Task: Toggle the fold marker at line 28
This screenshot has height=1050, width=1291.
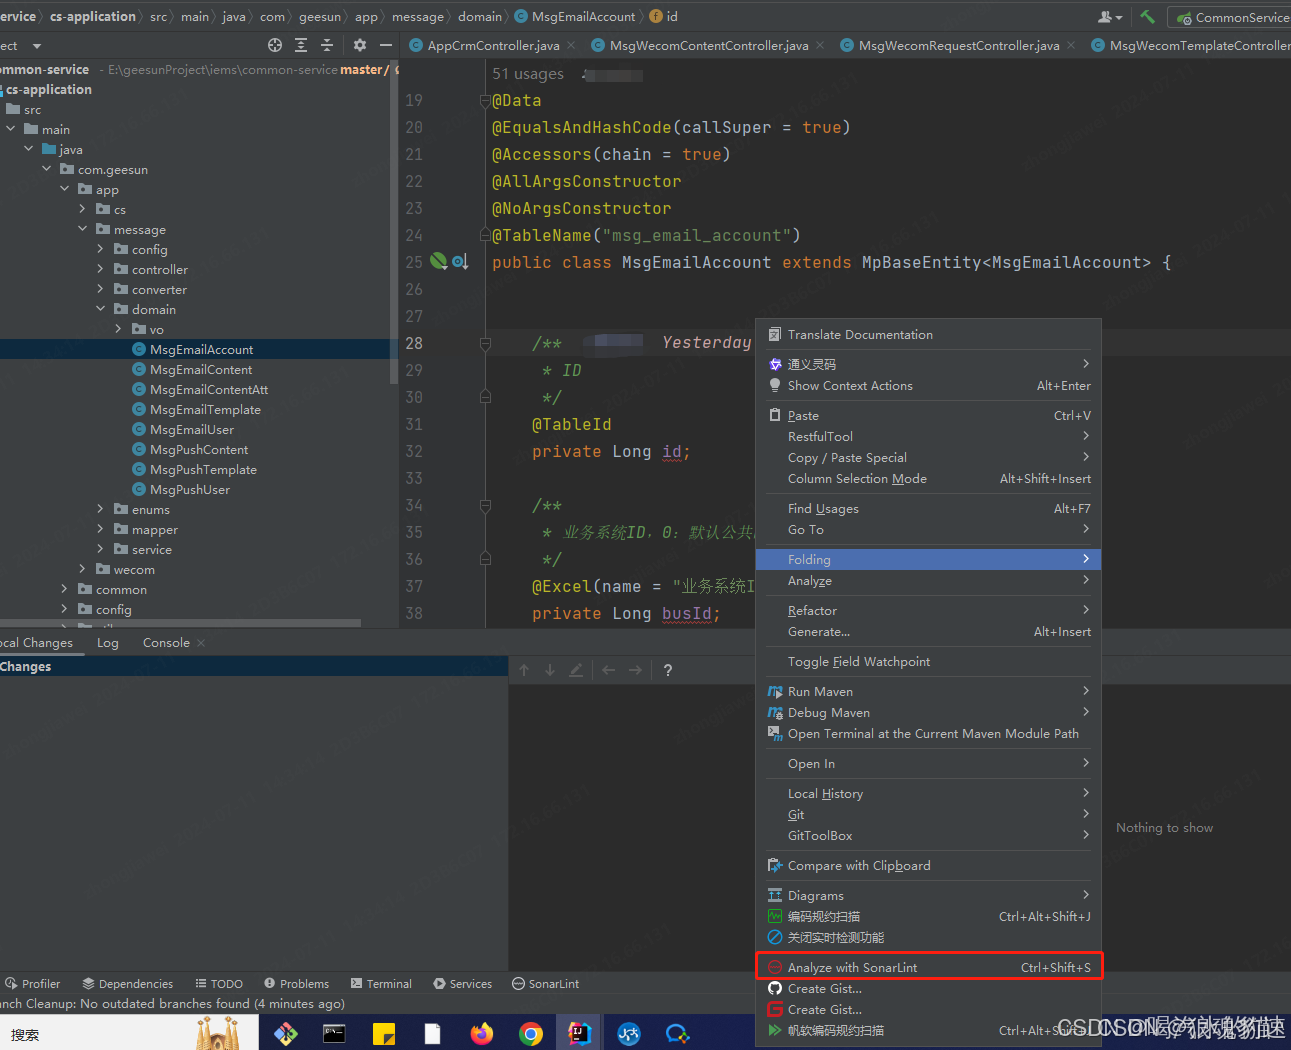Action: point(485,344)
